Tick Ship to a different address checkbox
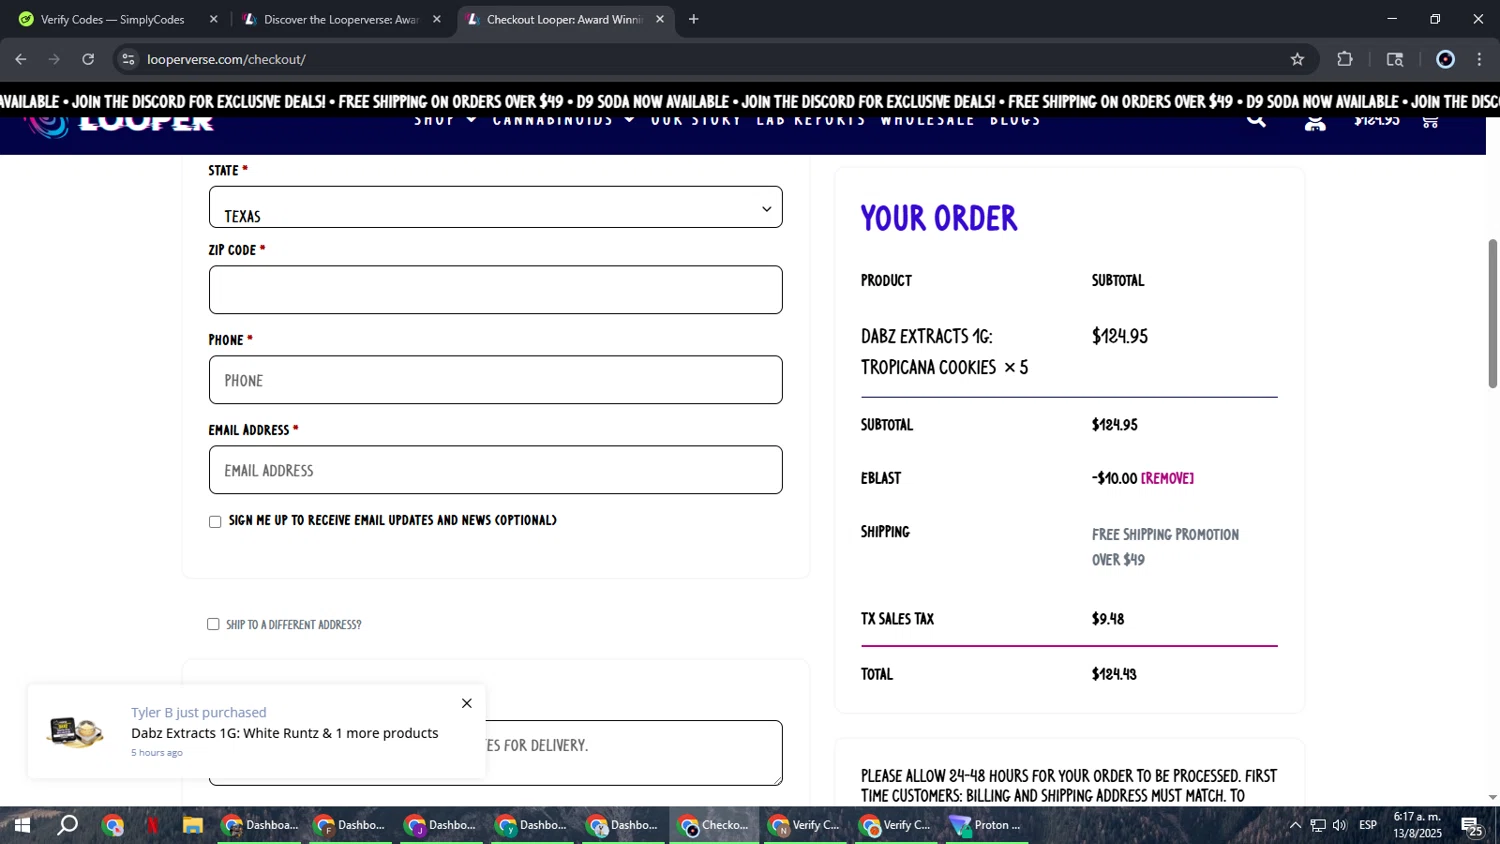Screen dimensions: 1500x844 (x=213, y=624)
